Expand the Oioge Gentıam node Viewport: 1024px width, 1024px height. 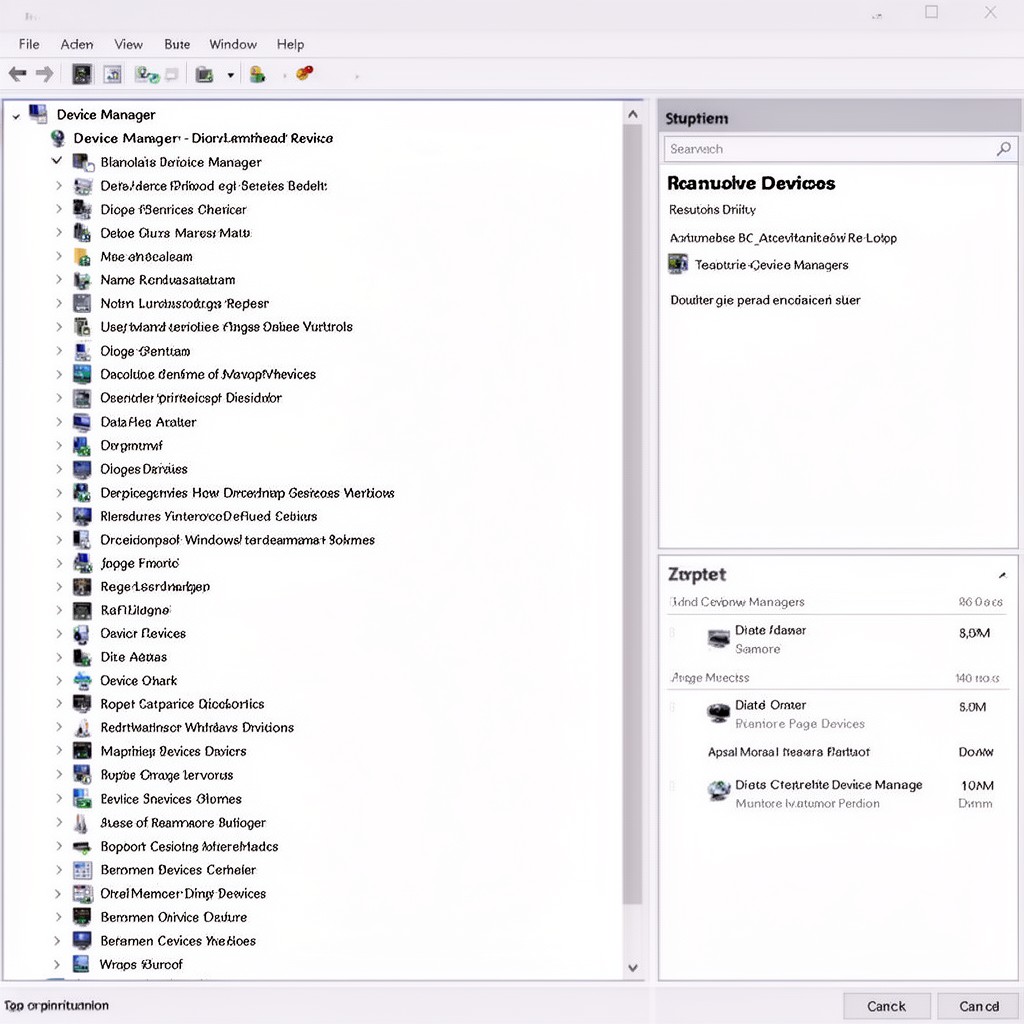[x=59, y=351]
